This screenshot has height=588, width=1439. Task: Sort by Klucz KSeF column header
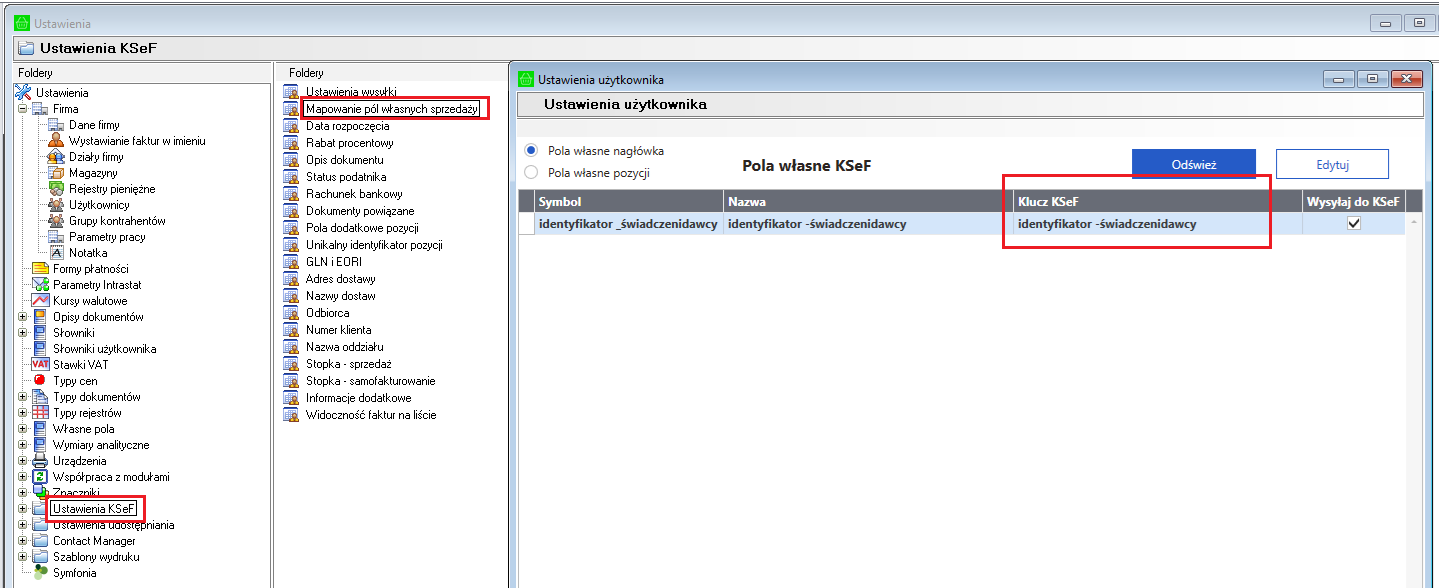(x=1156, y=202)
